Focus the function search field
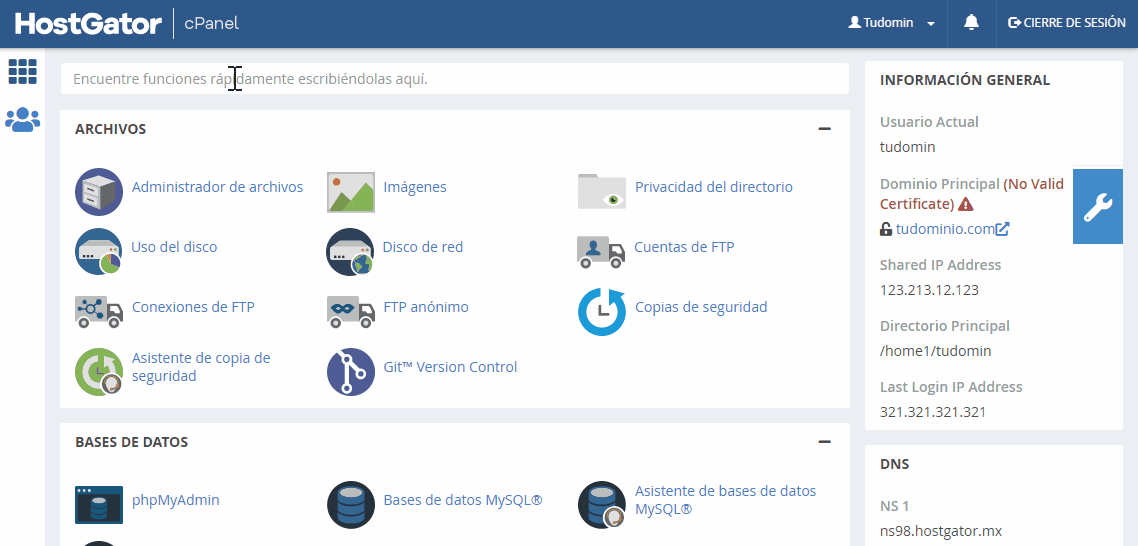The width and height of the screenshot is (1138, 546). [x=454, y=78]
